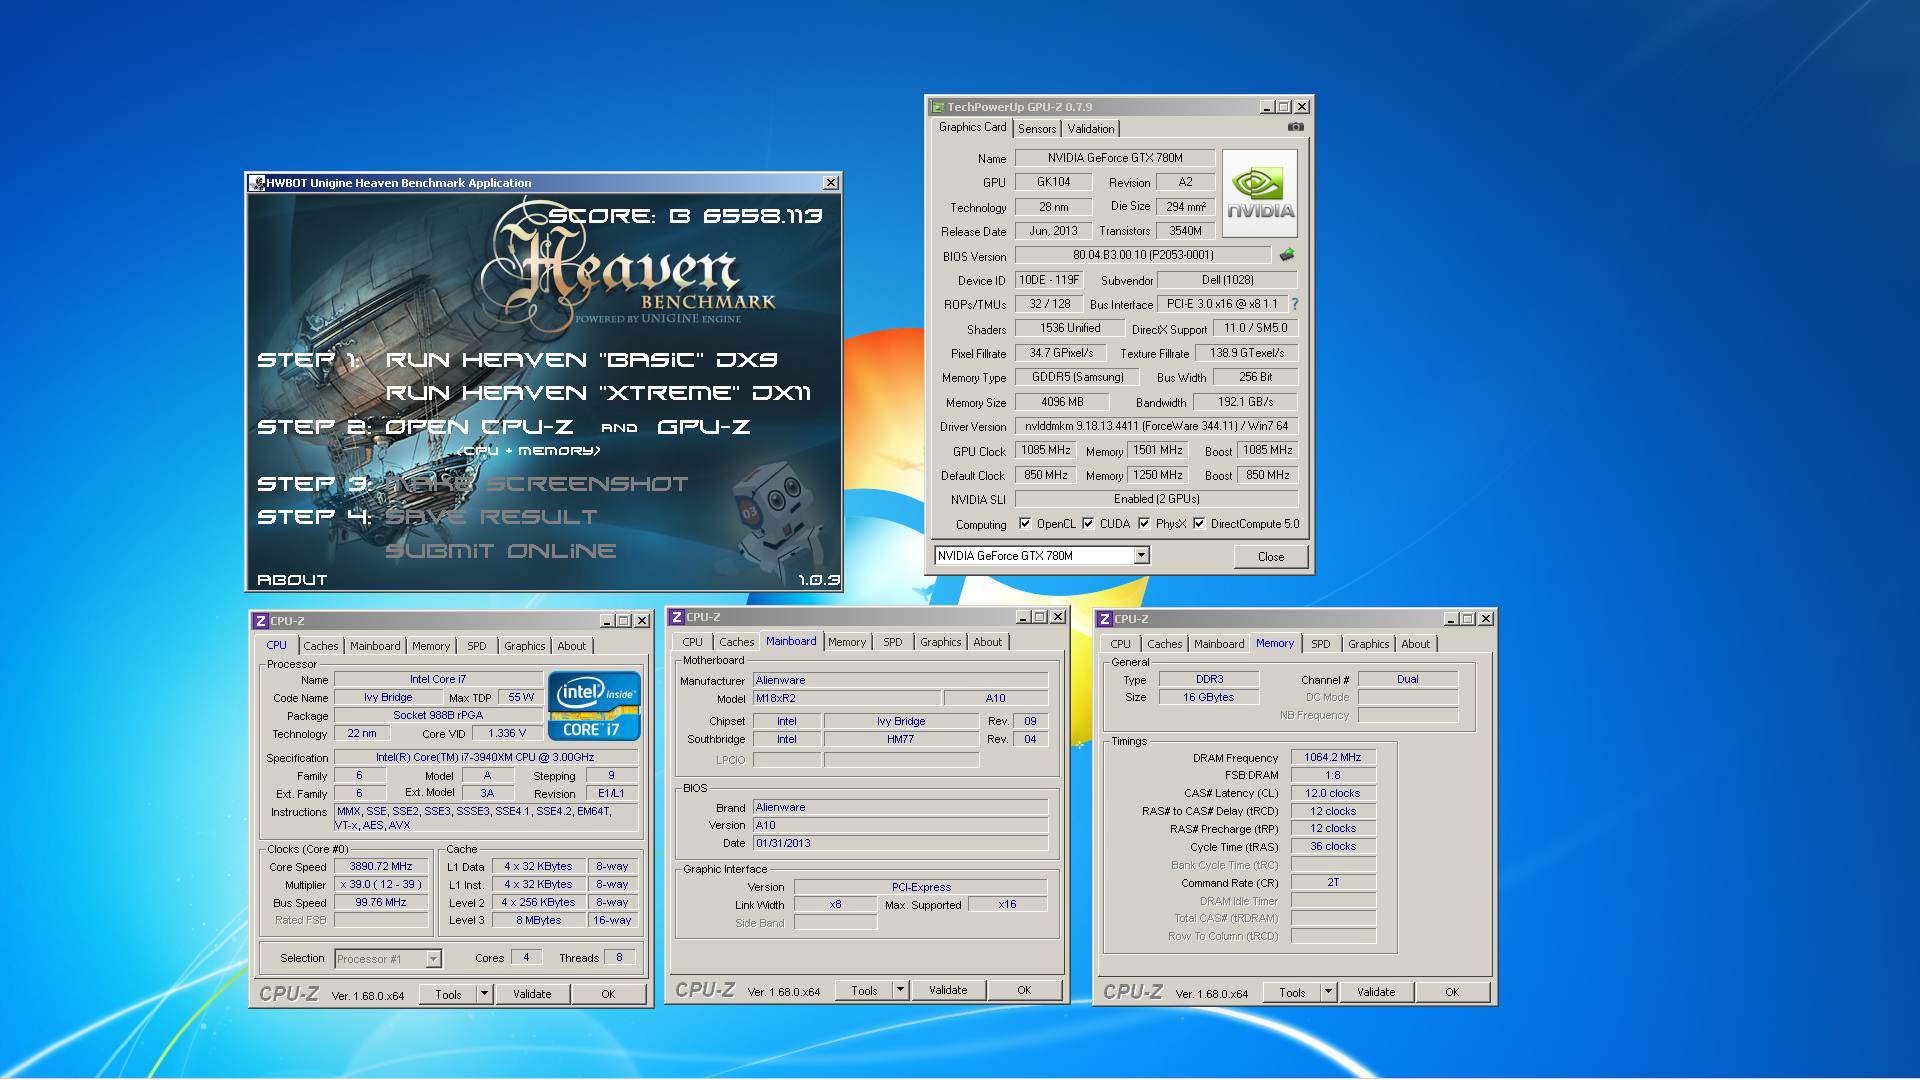Open About in HWBOT Heaven app
Viewport: 1920px width, 1080px height.
(x=292, y=580)
